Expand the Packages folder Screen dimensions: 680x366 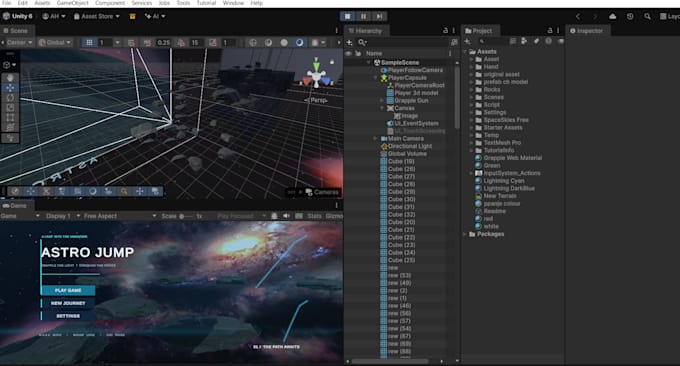point(465,234)
